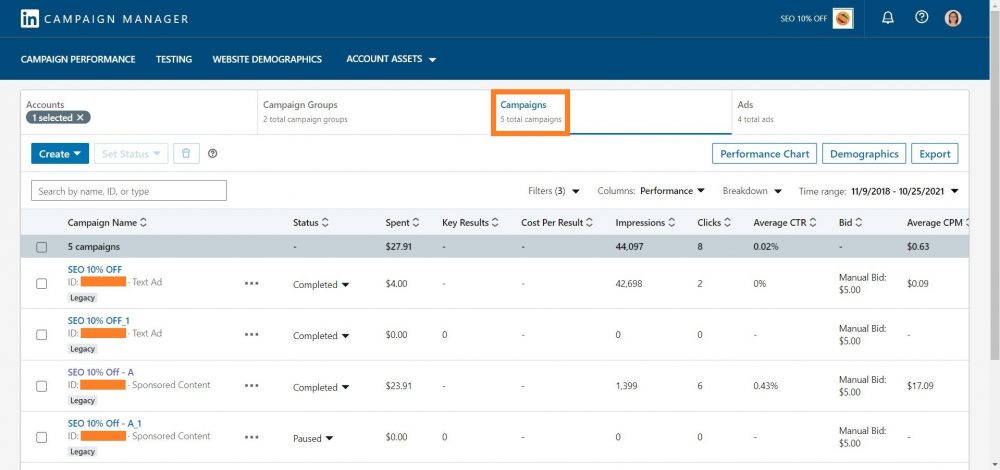Change Completed status of SEO 10% OFF

click(x=321, y=284)
